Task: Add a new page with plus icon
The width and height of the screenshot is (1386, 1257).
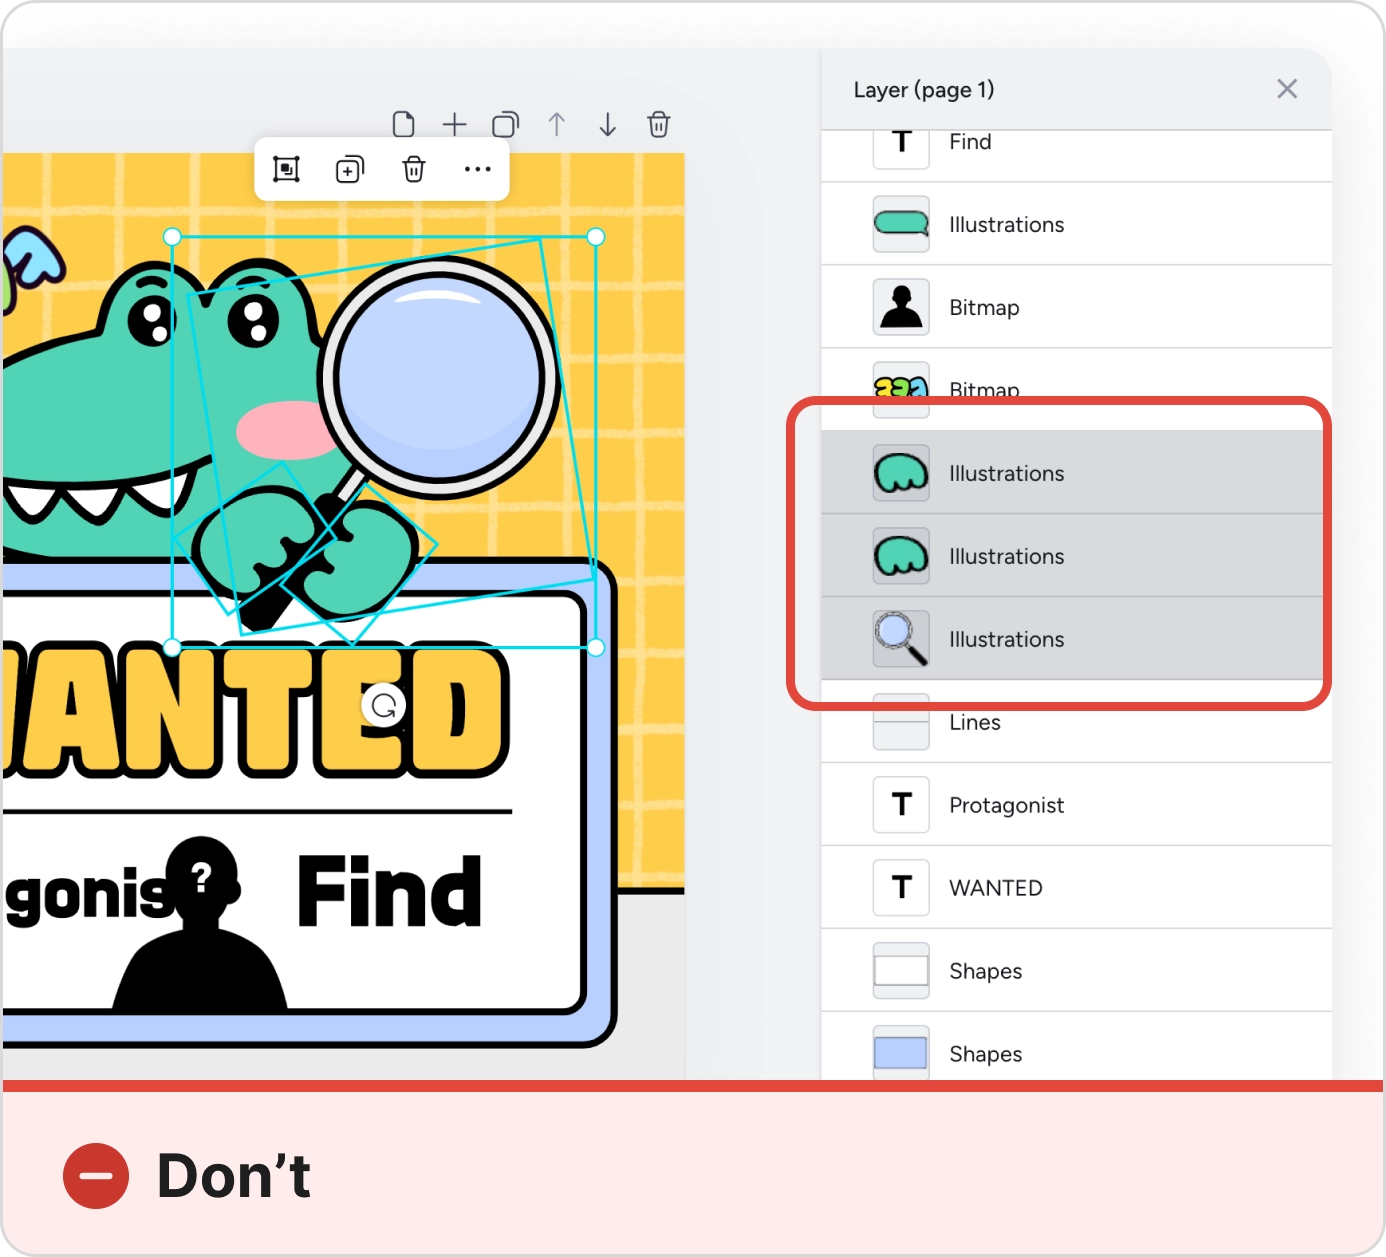Action: point(454,124)
